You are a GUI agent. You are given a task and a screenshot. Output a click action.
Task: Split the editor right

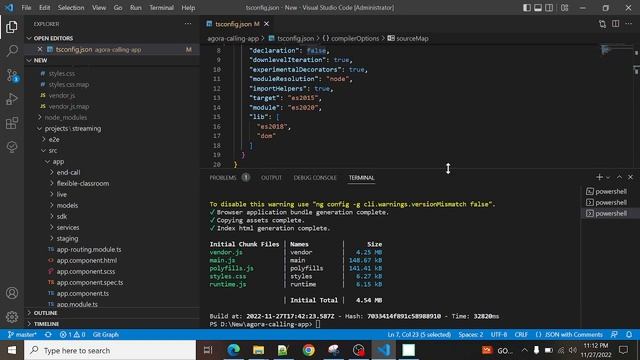pyautogui.click(x=616, y=24)
